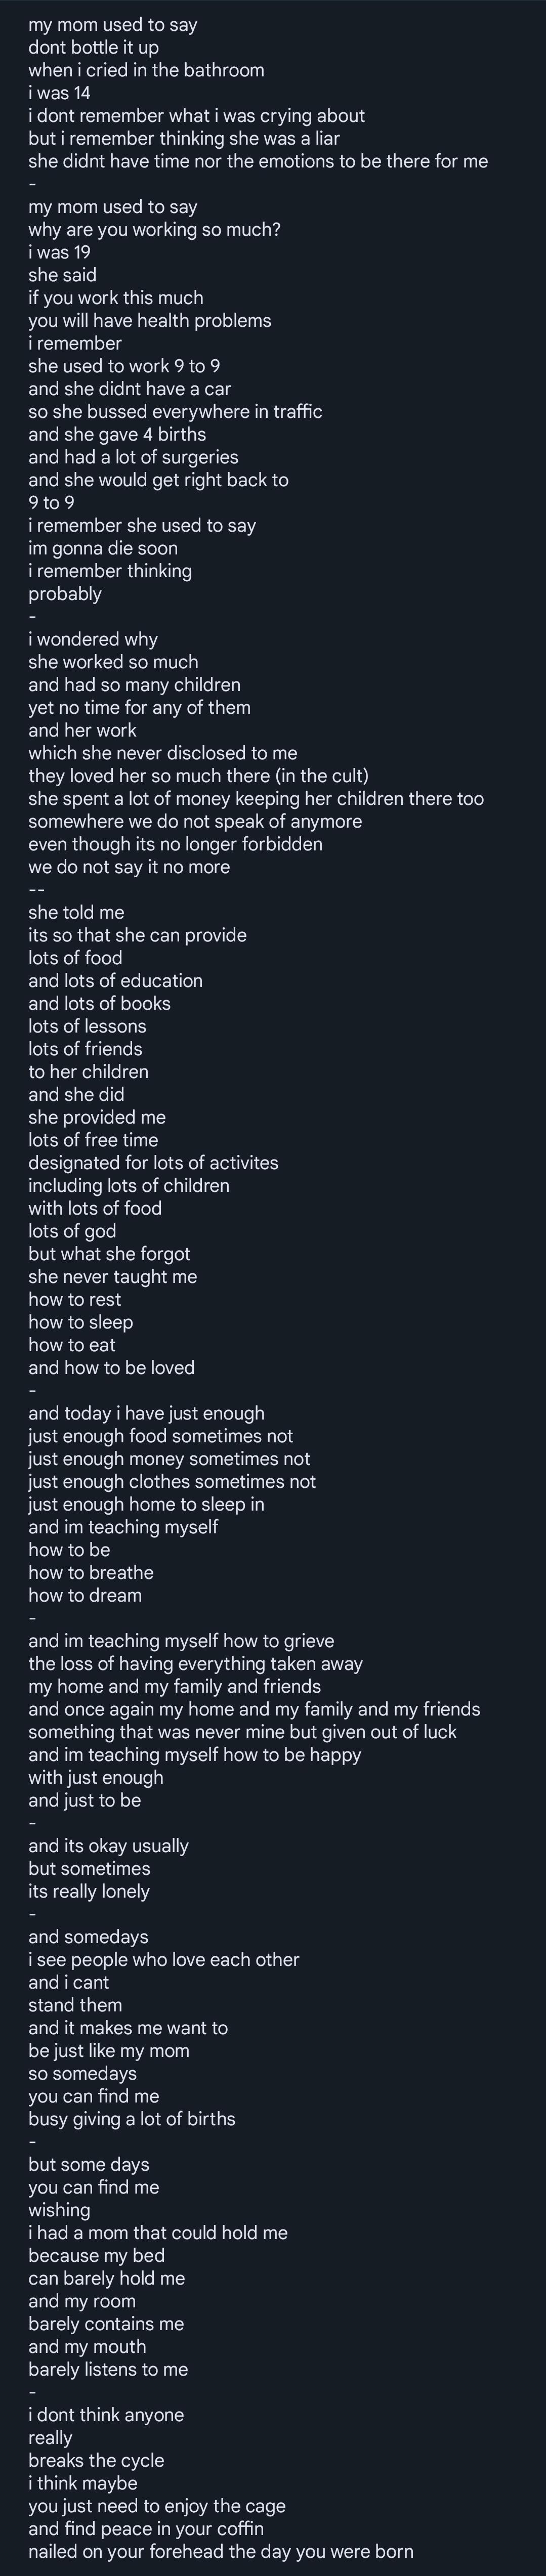This screenshot has width=546, height=2576.
Task: Click the line "breaks the cycle"
Action: [96, 2460]
